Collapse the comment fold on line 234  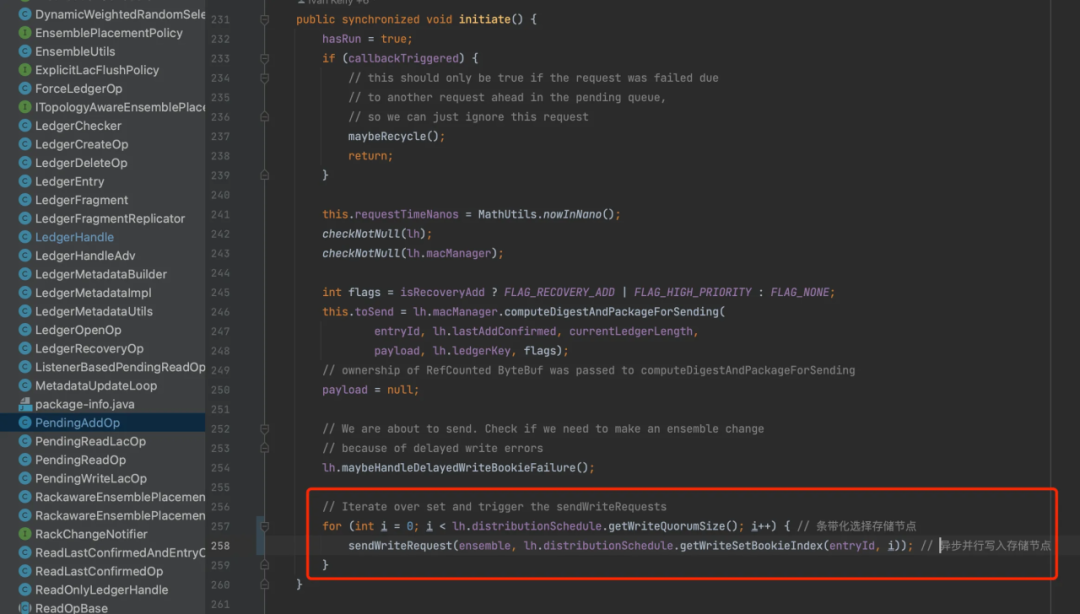click(264, 78)
